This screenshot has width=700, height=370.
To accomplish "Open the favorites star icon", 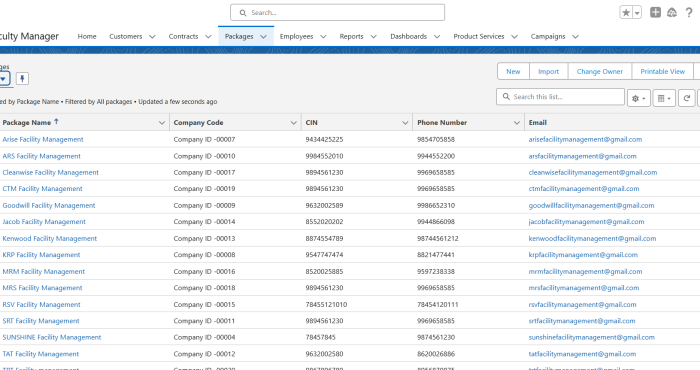I will click(x=626, y=12).
